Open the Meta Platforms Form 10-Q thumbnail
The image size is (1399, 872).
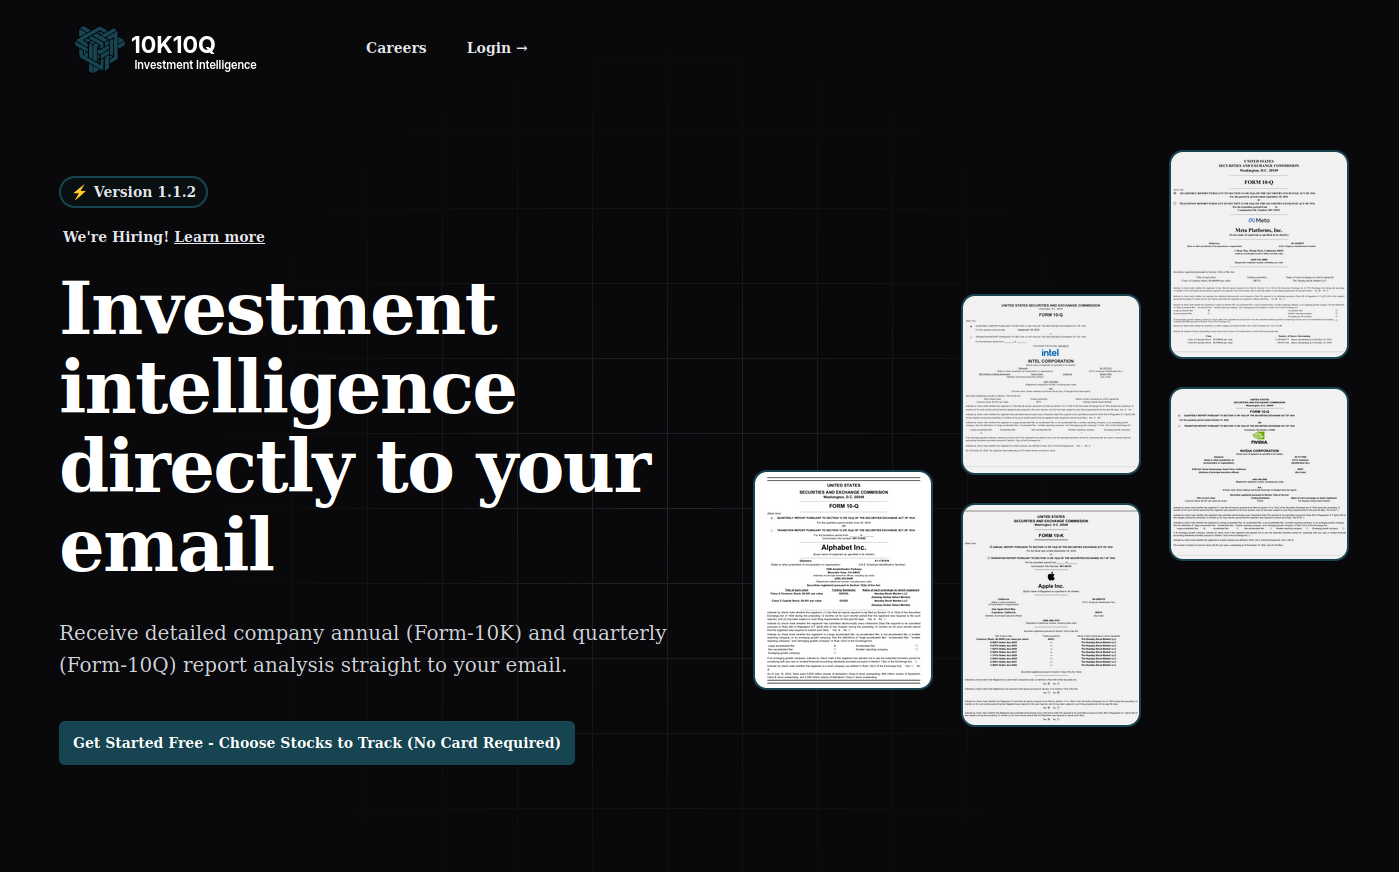pyautogui.click(x=1259, y=254)
